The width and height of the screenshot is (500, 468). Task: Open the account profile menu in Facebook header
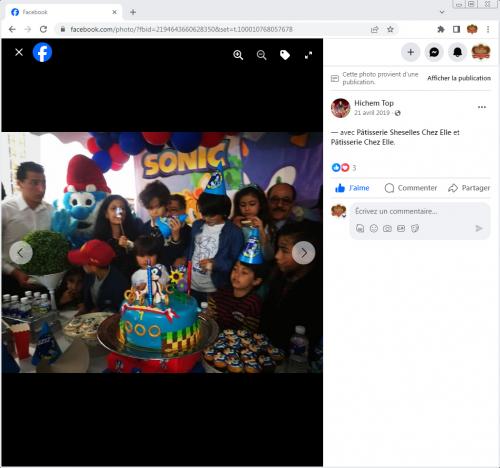click(481, 52)
